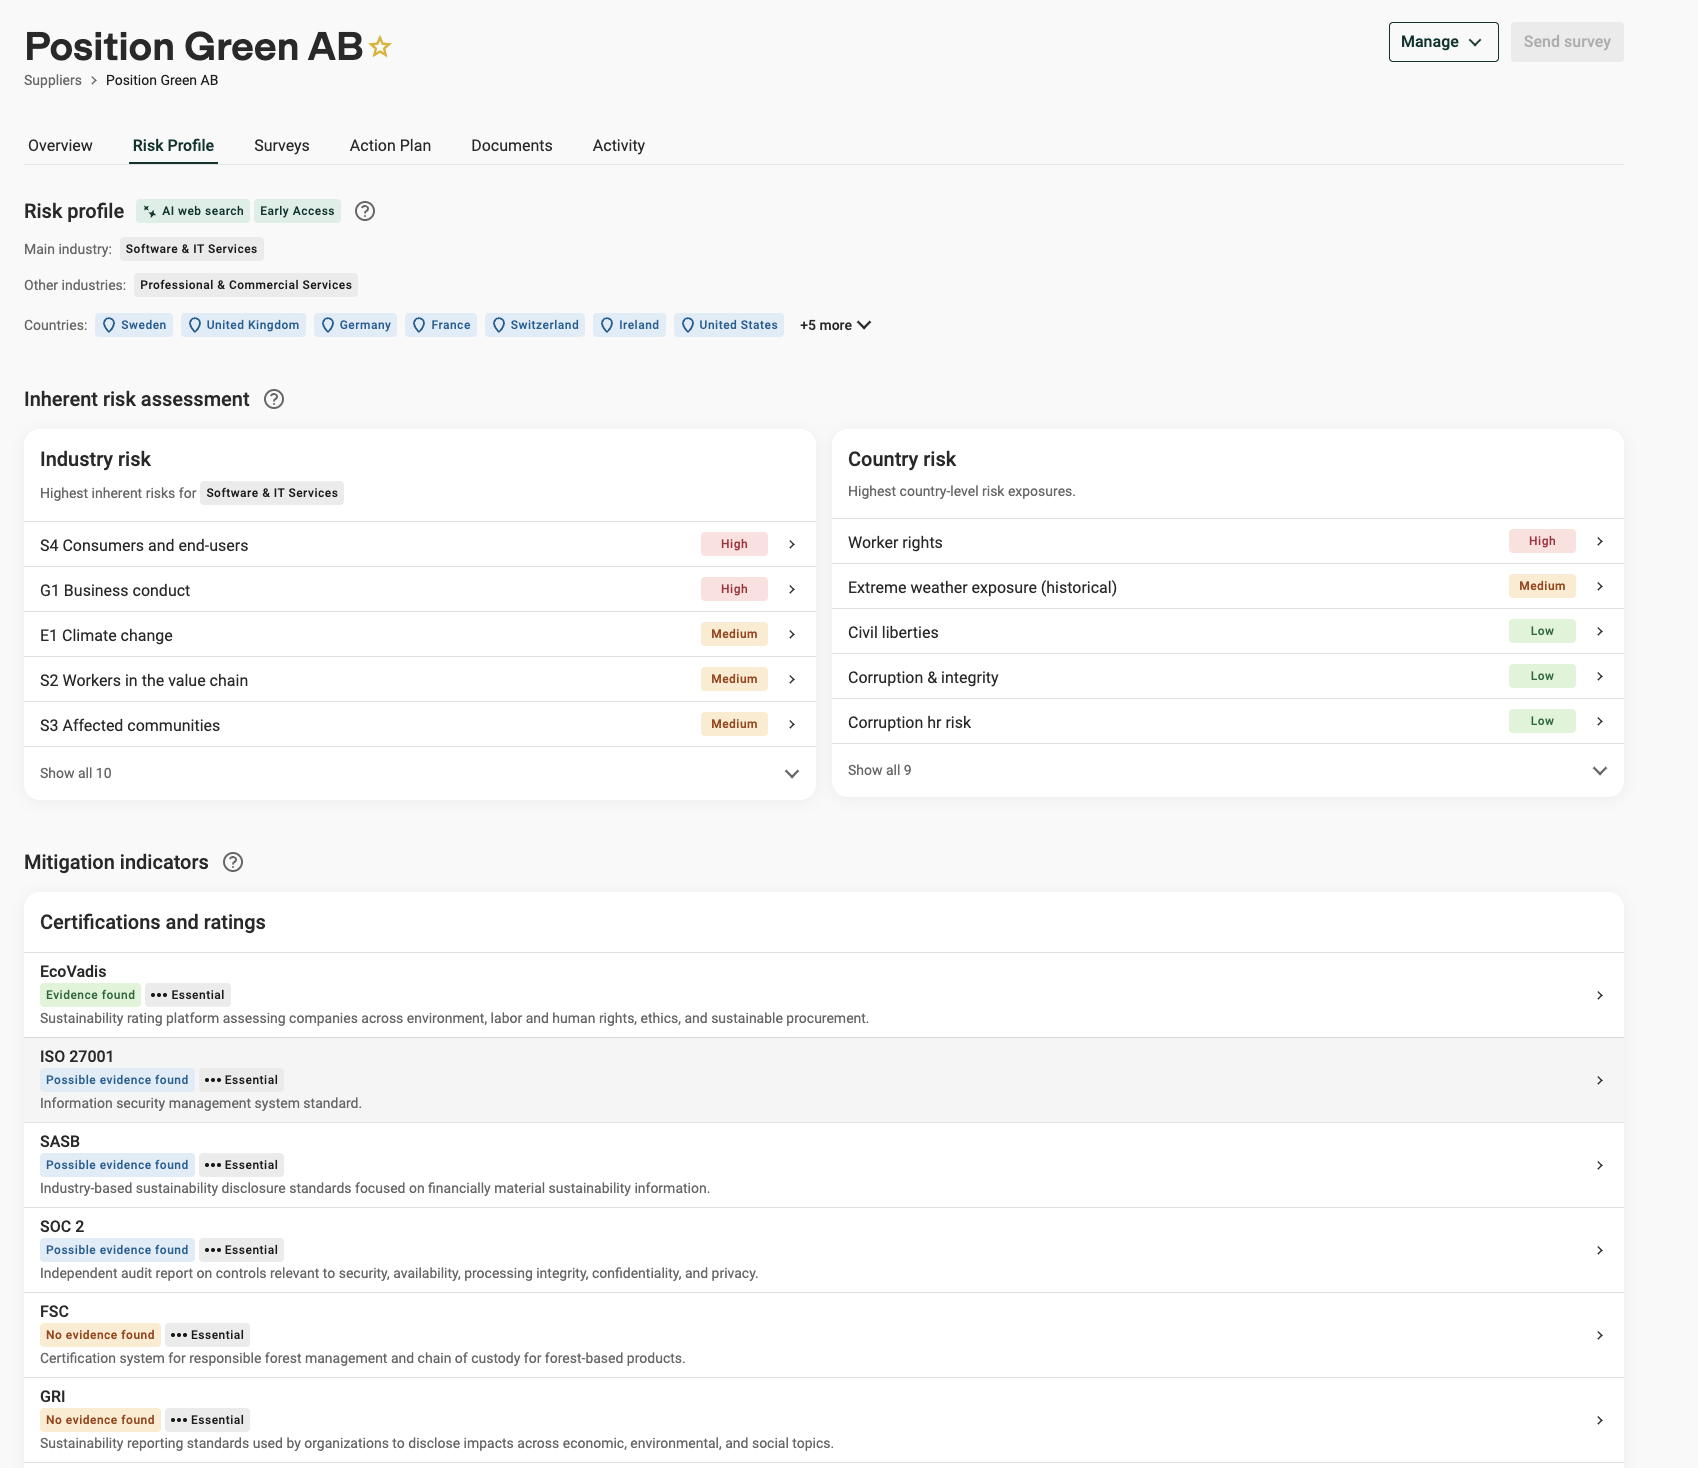Click High badge for G1 Business conduct
This screenshot has width=1698, height=1468.
tap(734, 589)
